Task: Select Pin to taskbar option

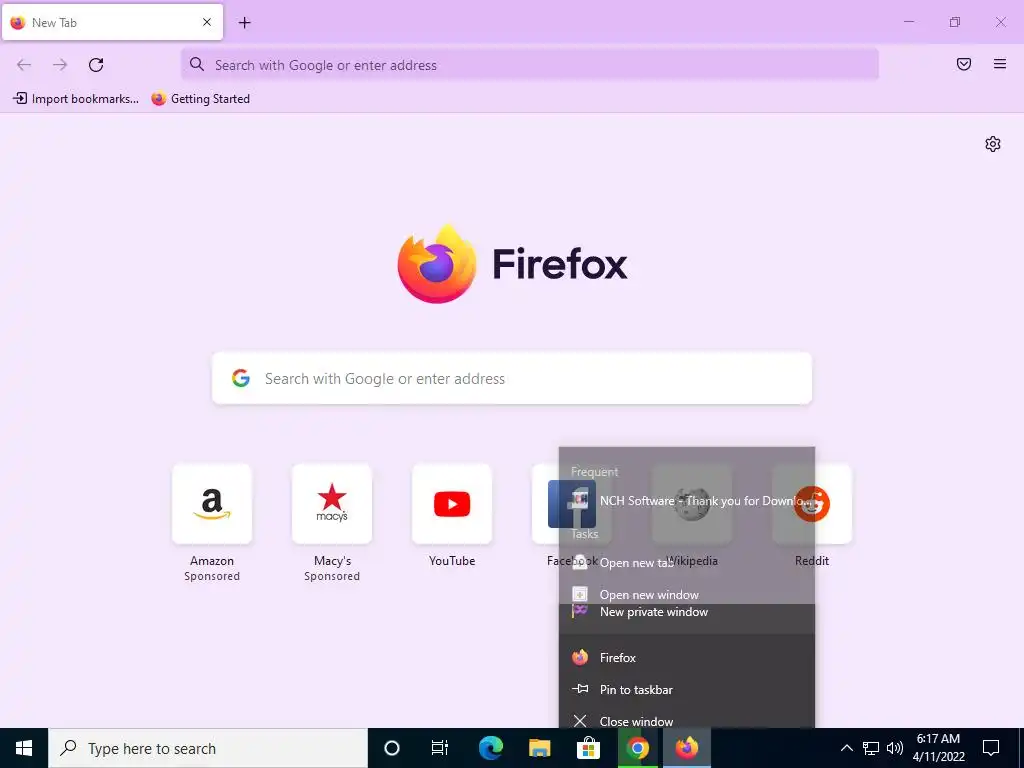Action: (x=687, y=690)
